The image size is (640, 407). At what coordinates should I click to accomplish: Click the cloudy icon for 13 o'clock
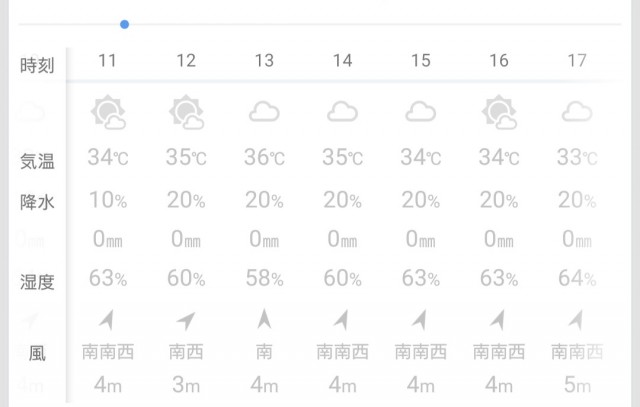pos(264,112)
